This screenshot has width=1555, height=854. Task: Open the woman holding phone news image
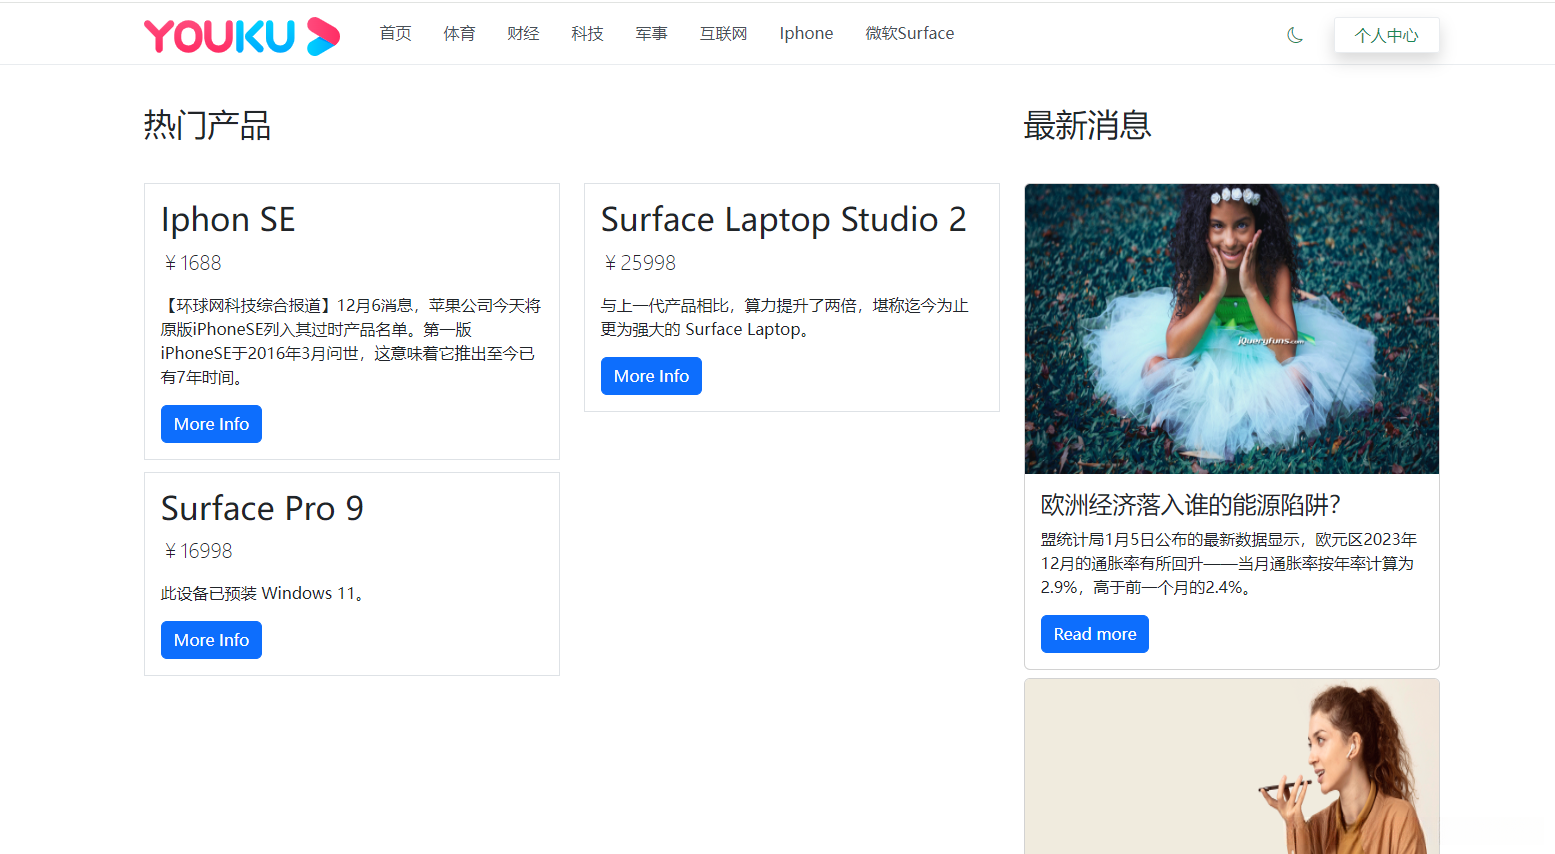pos(1232,767)
